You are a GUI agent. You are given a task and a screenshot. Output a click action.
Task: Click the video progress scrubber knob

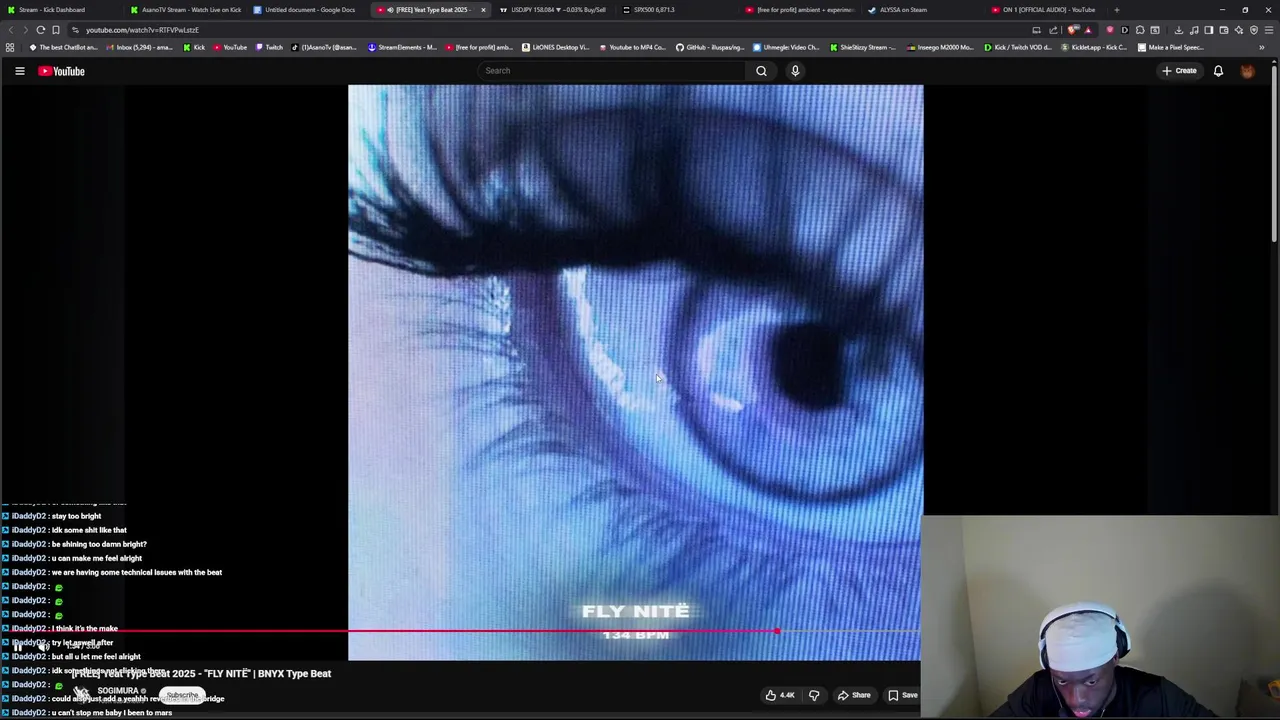777,631
